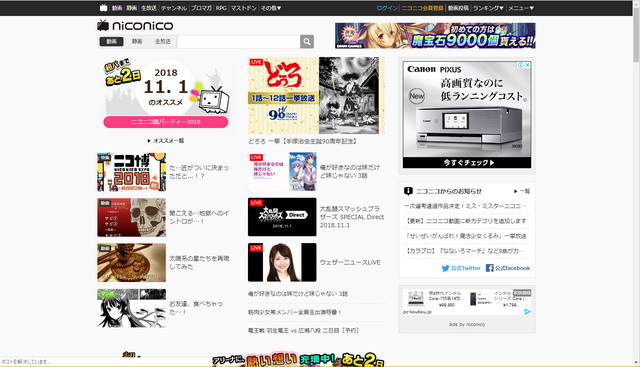Expand the ランキング dropdown menu
This screenshot has width=640, height=367.
click(488, 8)
